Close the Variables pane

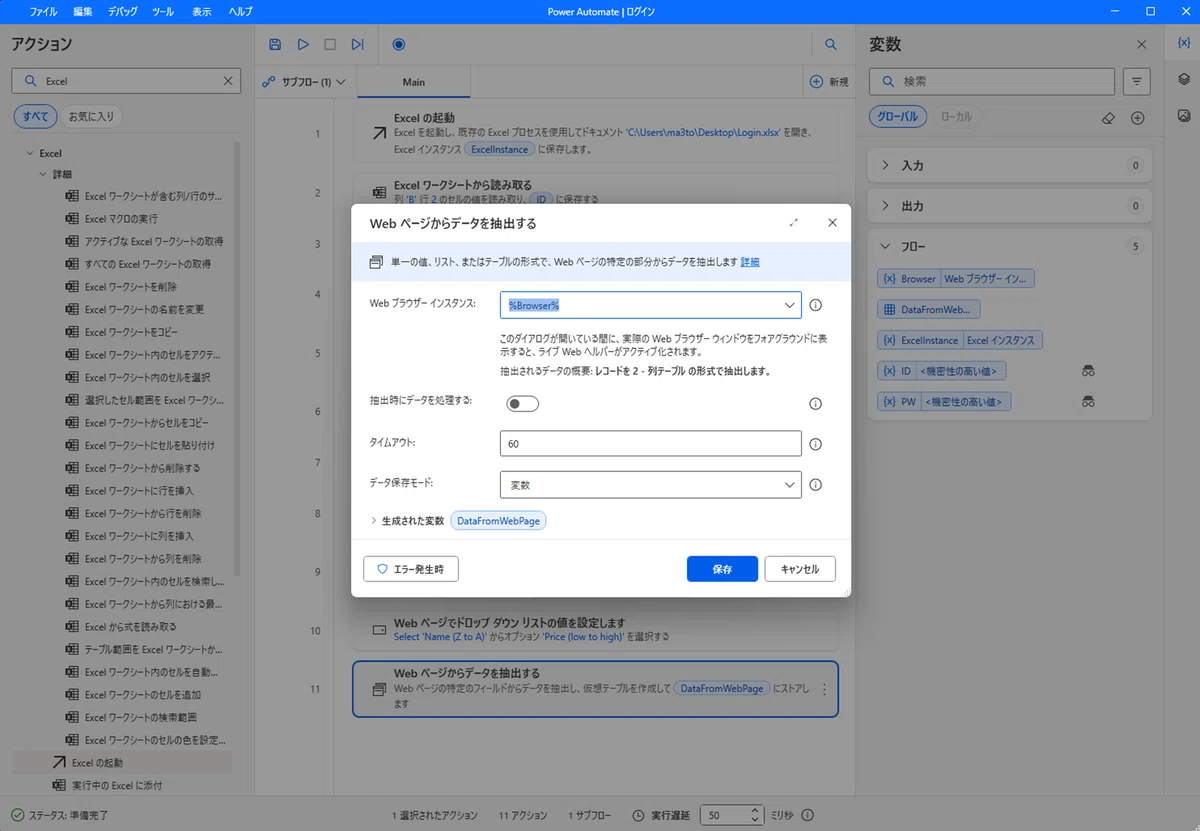coord(1142,44)
